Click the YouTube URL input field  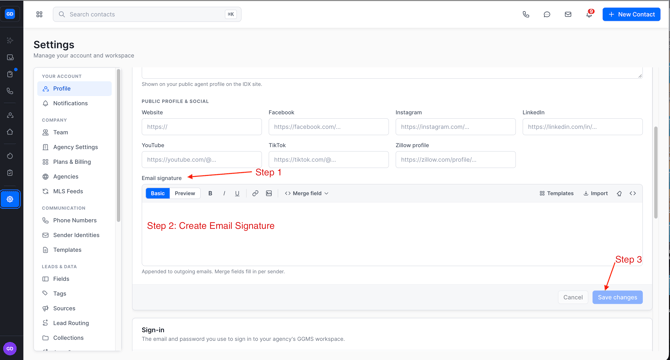202,160
